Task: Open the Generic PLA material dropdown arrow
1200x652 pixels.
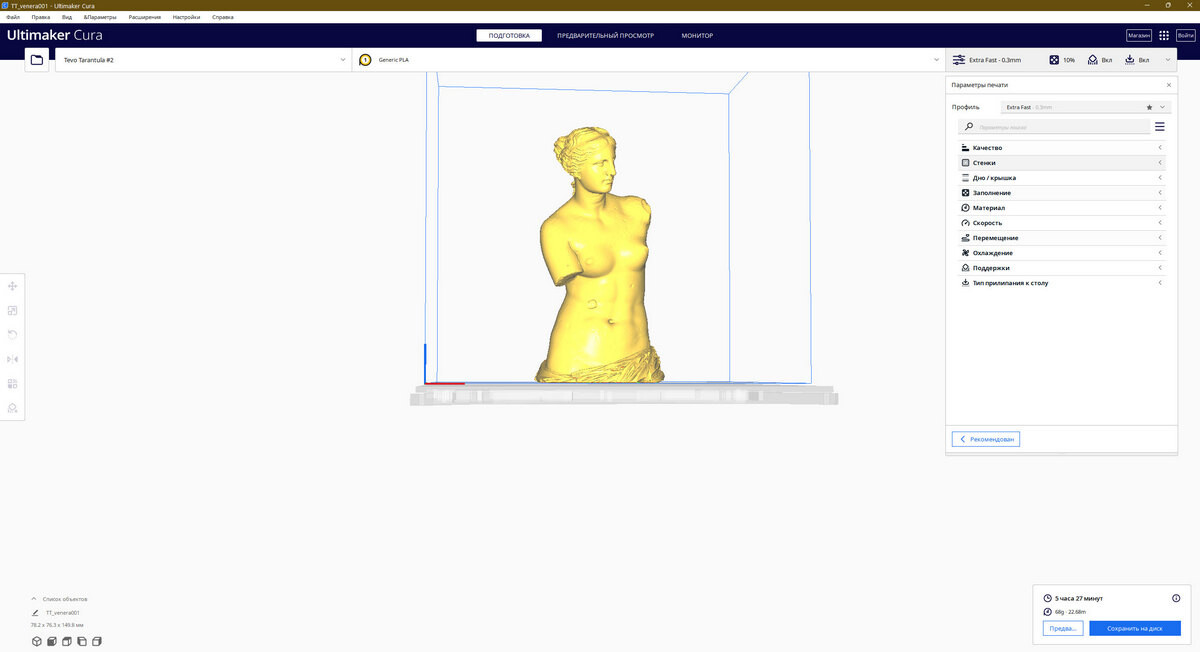Action: [937, 60]
